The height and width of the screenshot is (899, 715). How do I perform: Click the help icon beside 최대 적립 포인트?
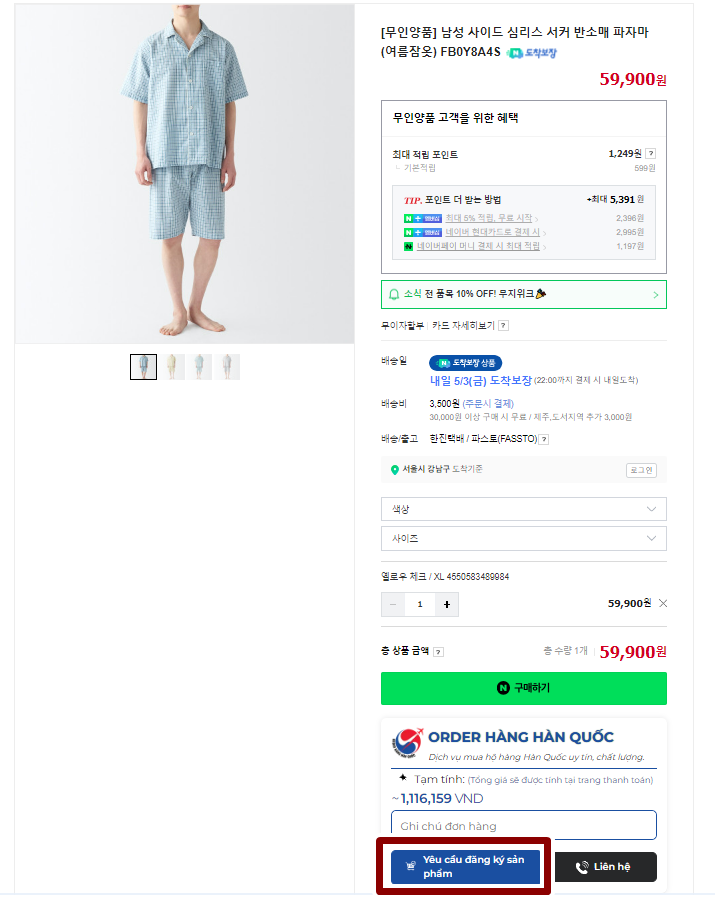[x=651, y=154]
